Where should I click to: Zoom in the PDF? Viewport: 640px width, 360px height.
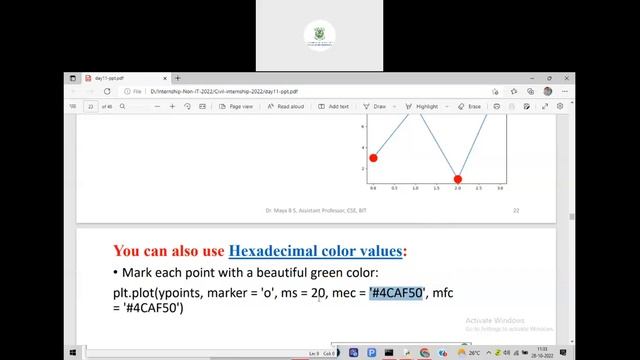pyautogui.click(x=172, y=107)
